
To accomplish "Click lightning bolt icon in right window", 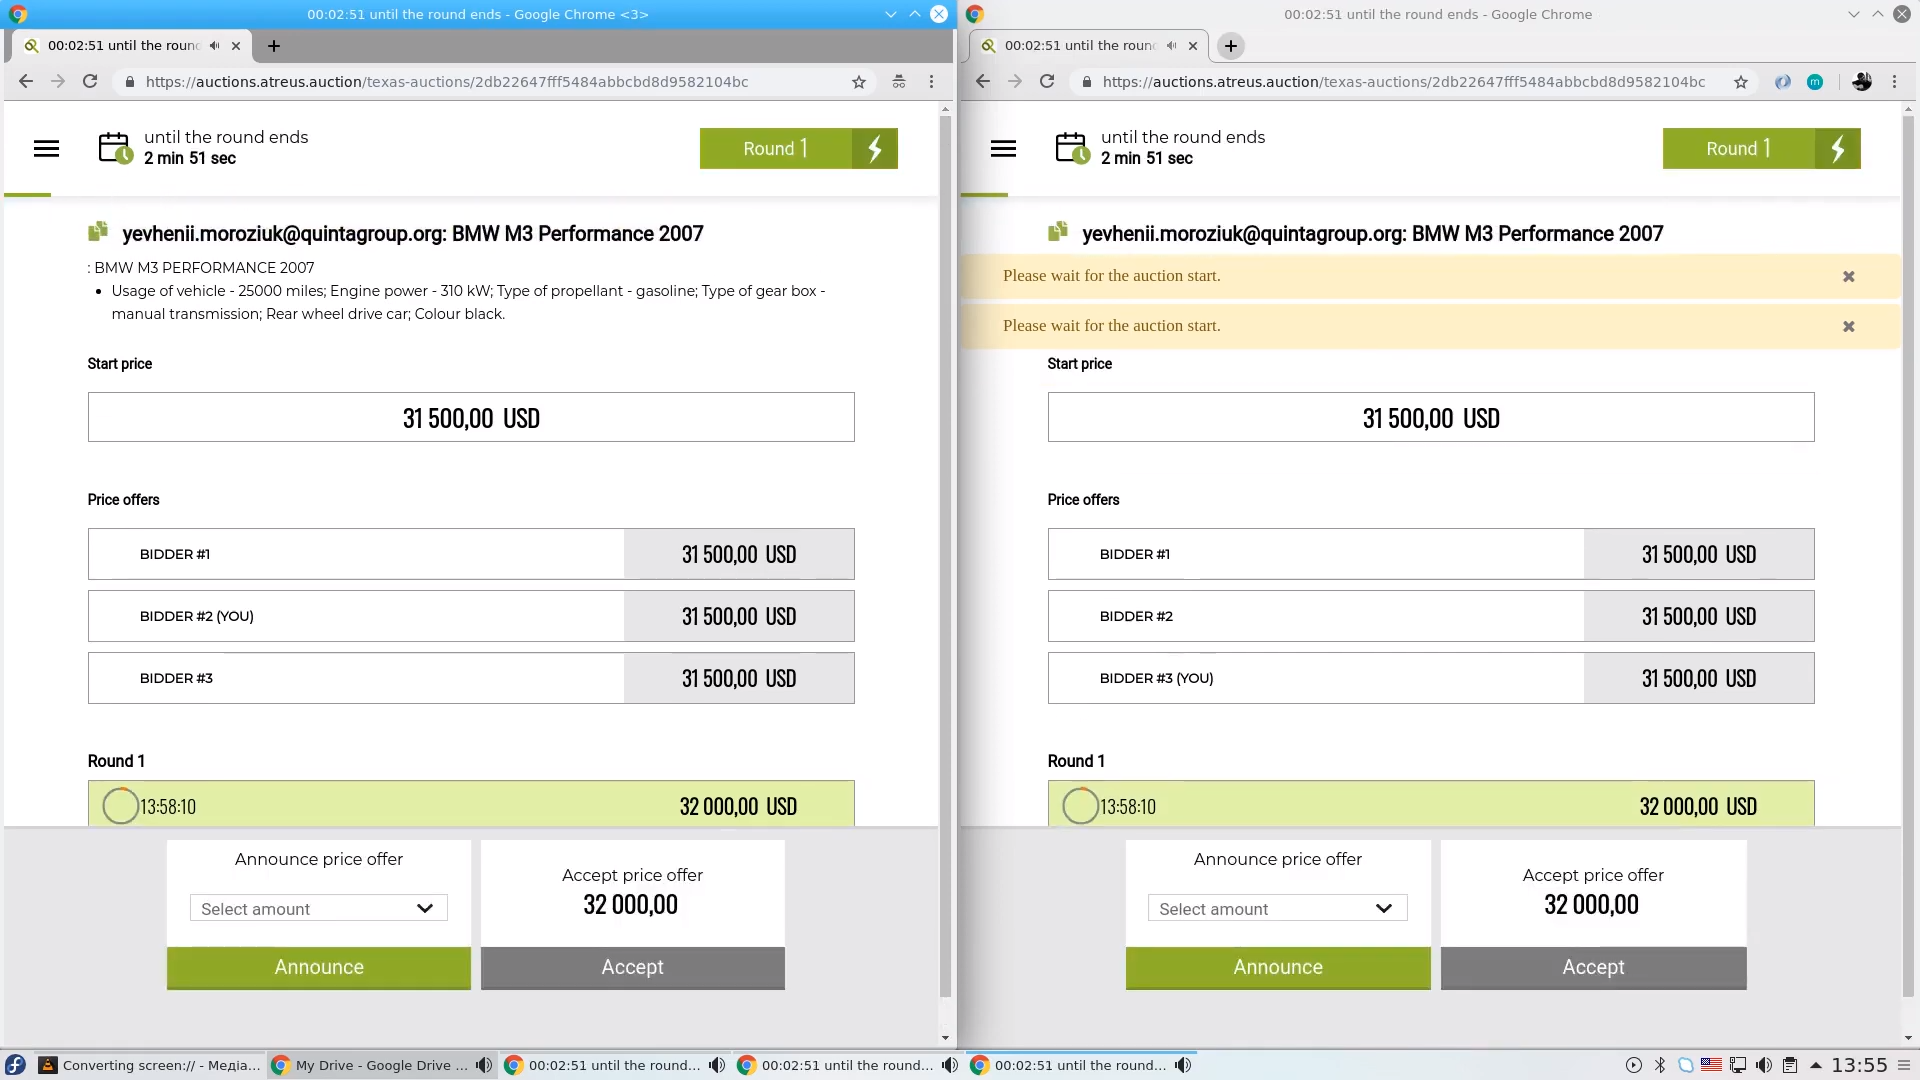I will (x=1838, y=149).
